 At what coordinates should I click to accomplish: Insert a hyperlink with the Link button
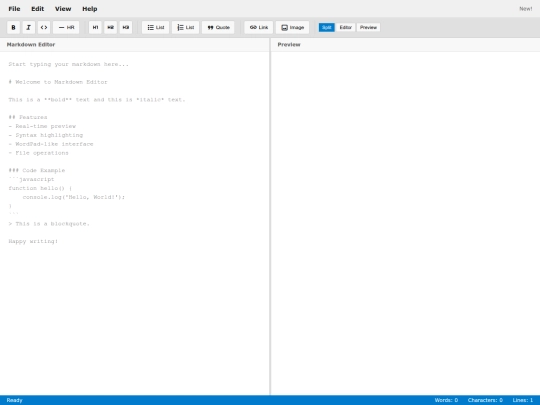tap(259, 28)
